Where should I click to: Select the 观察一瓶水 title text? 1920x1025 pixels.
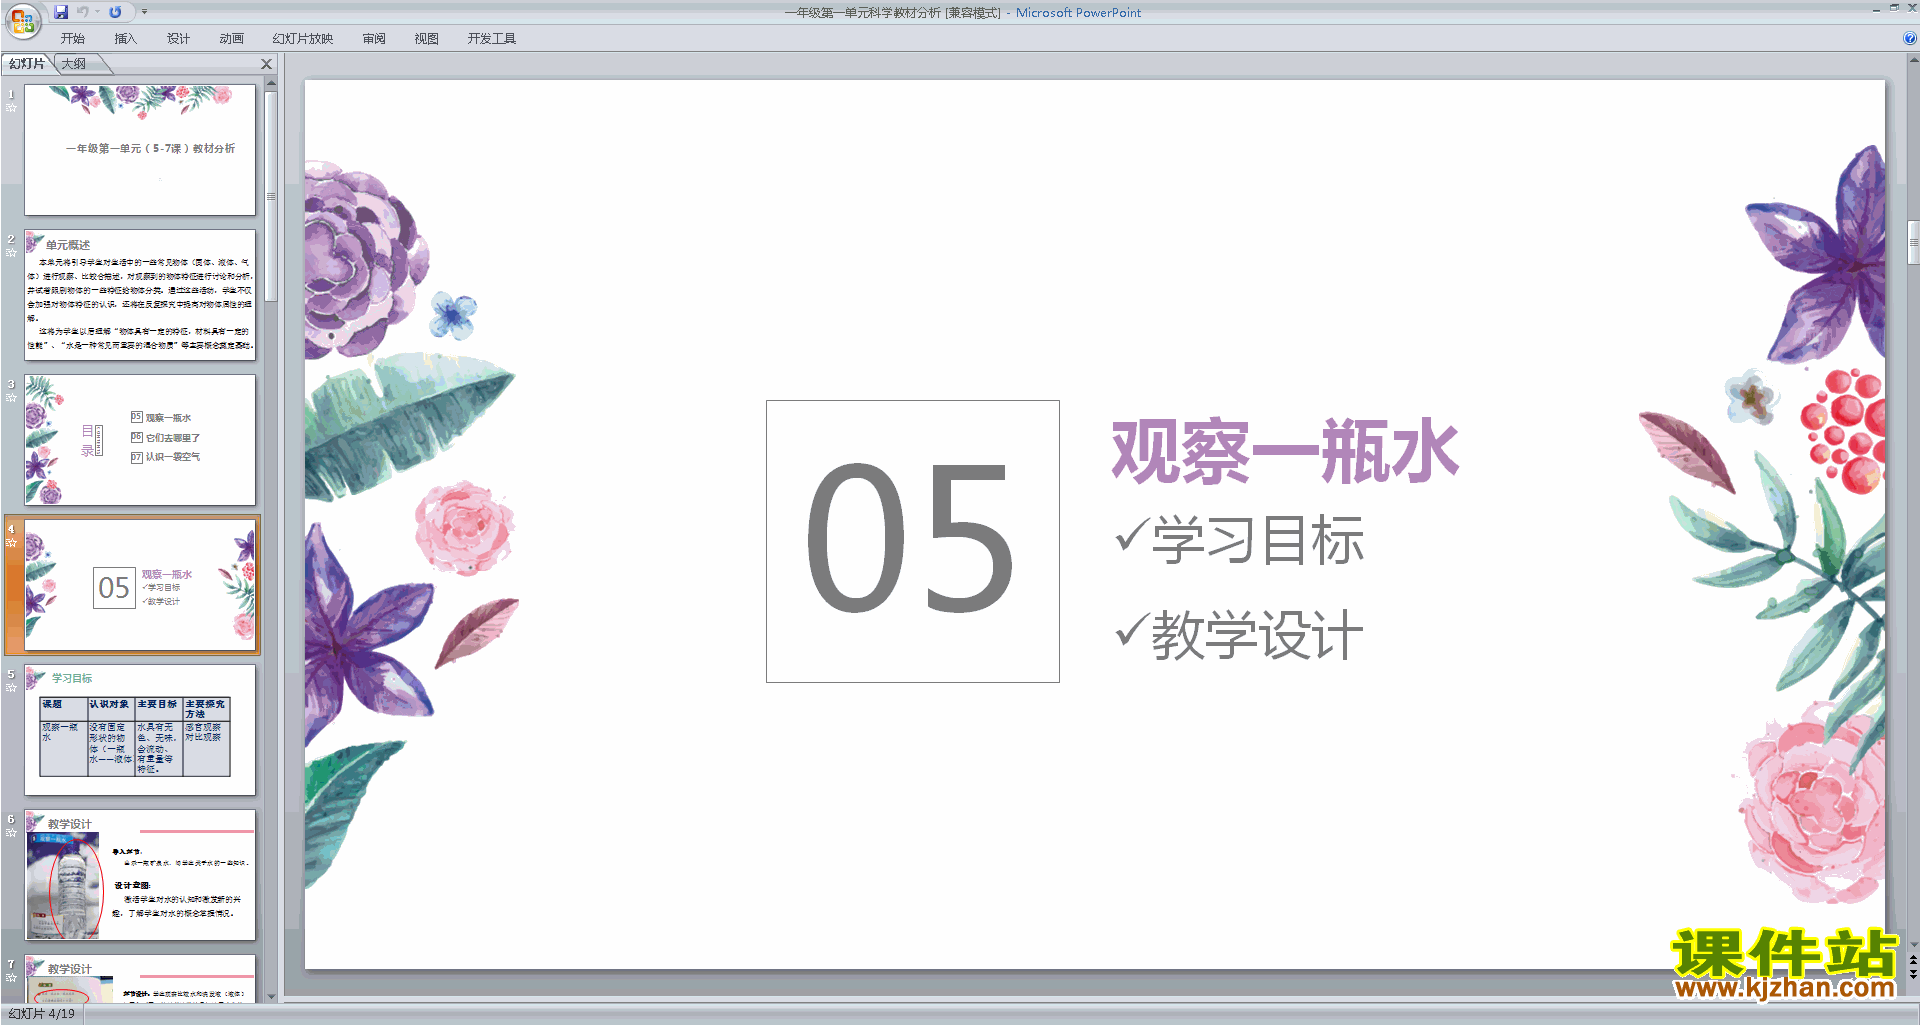[1285, 452]
